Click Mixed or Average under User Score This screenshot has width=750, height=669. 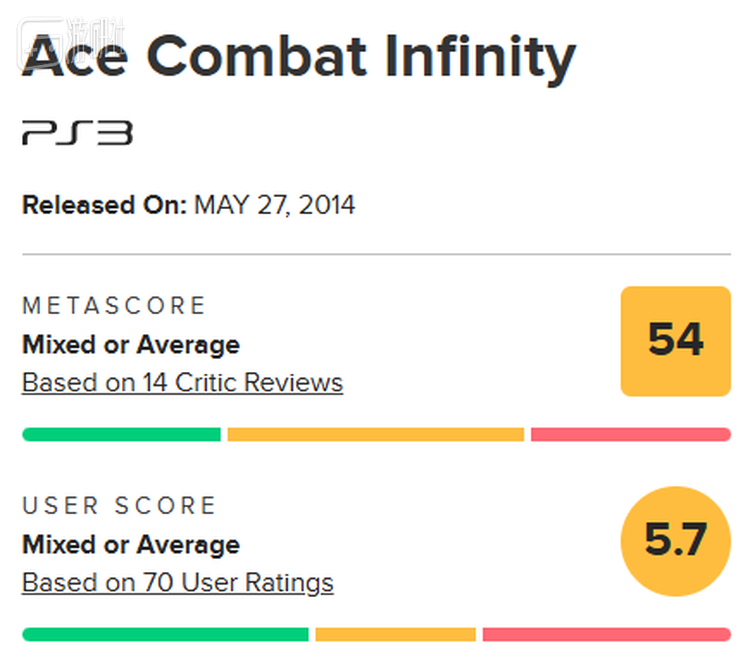tap(131, 545)
